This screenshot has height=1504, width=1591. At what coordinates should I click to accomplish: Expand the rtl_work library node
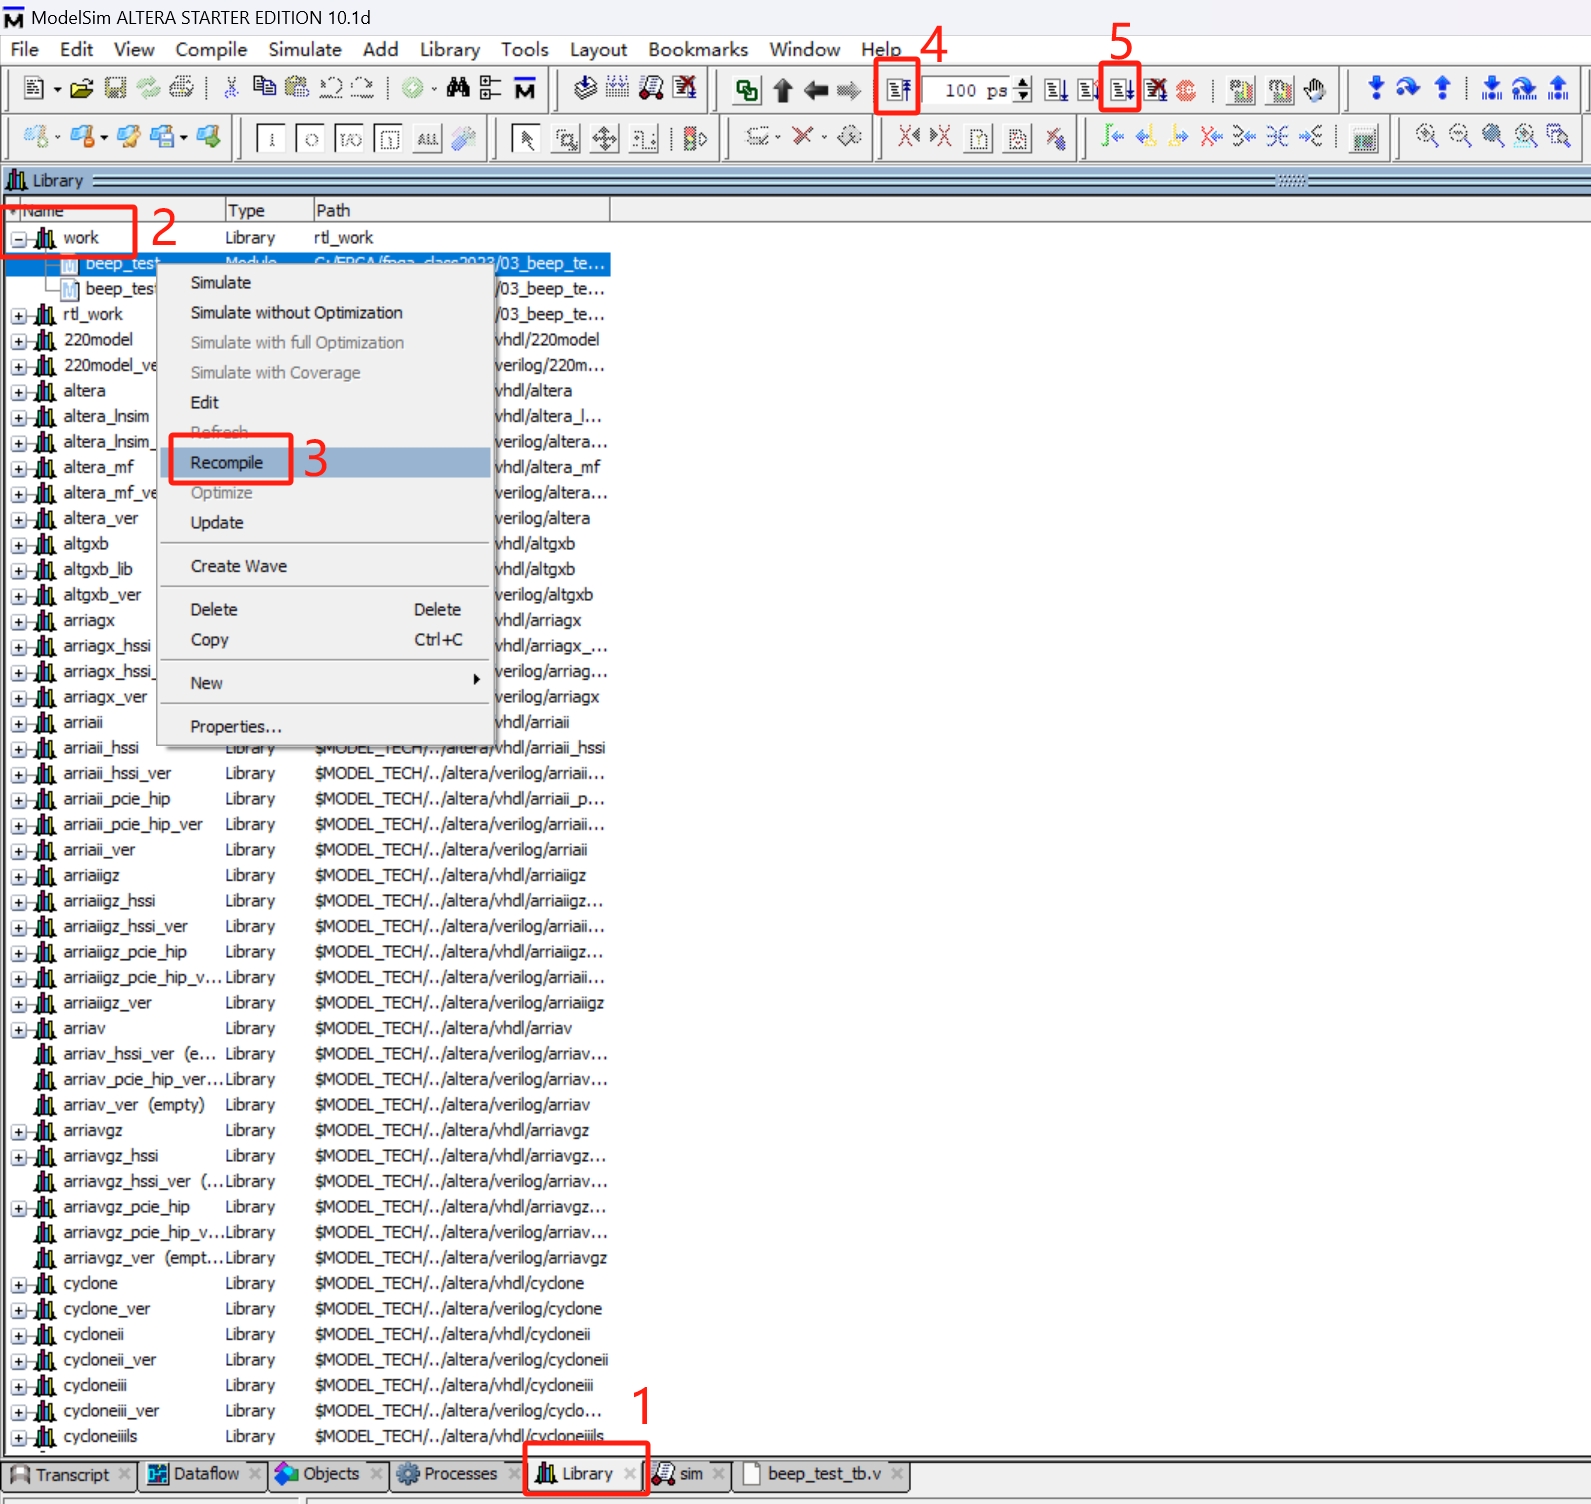click(18, 315)
